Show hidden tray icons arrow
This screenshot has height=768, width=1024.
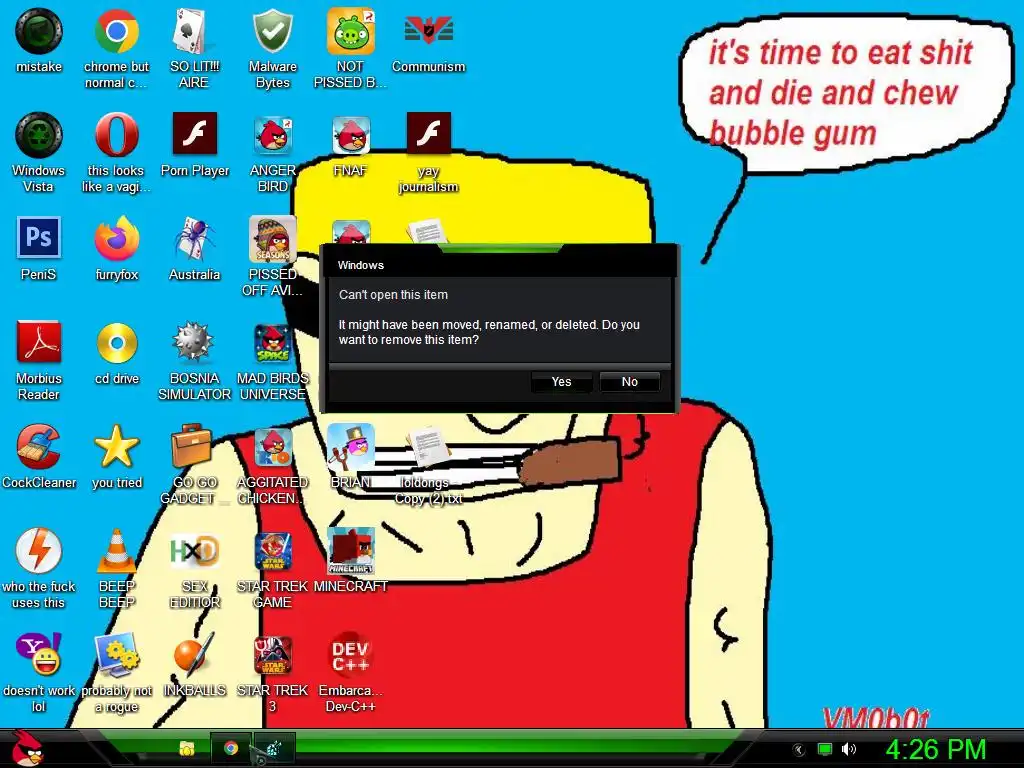(799, 750)
